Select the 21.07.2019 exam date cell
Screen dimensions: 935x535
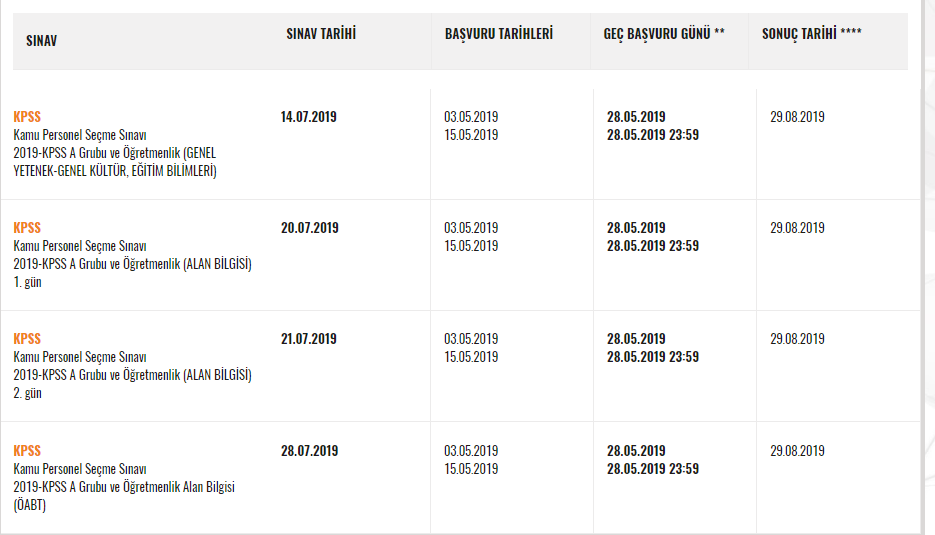(309, 339)
